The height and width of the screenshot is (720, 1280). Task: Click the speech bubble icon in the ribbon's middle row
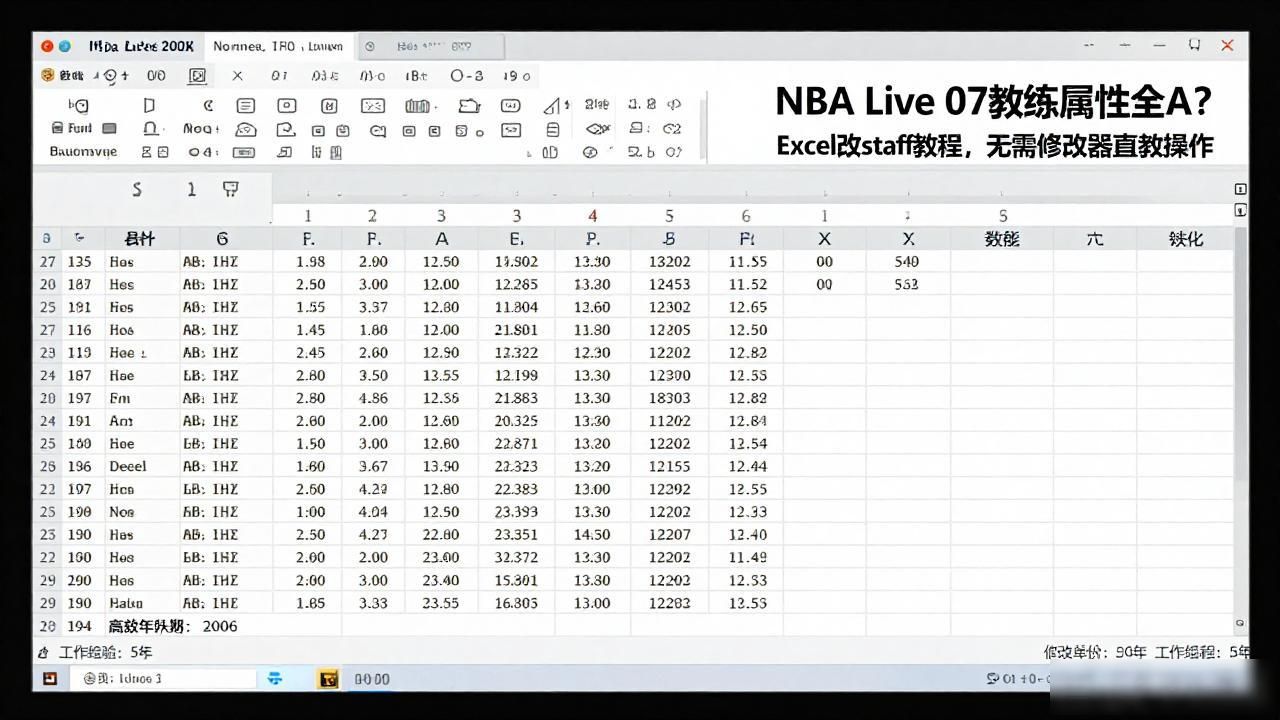pyautogui.click(x=378, y=130)
